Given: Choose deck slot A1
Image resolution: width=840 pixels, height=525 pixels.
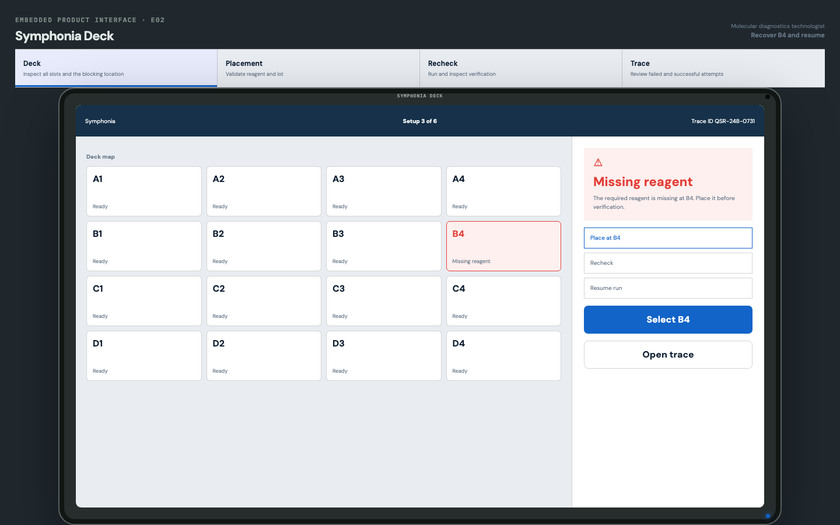Looking at the screenshot, I should [144, 191].
